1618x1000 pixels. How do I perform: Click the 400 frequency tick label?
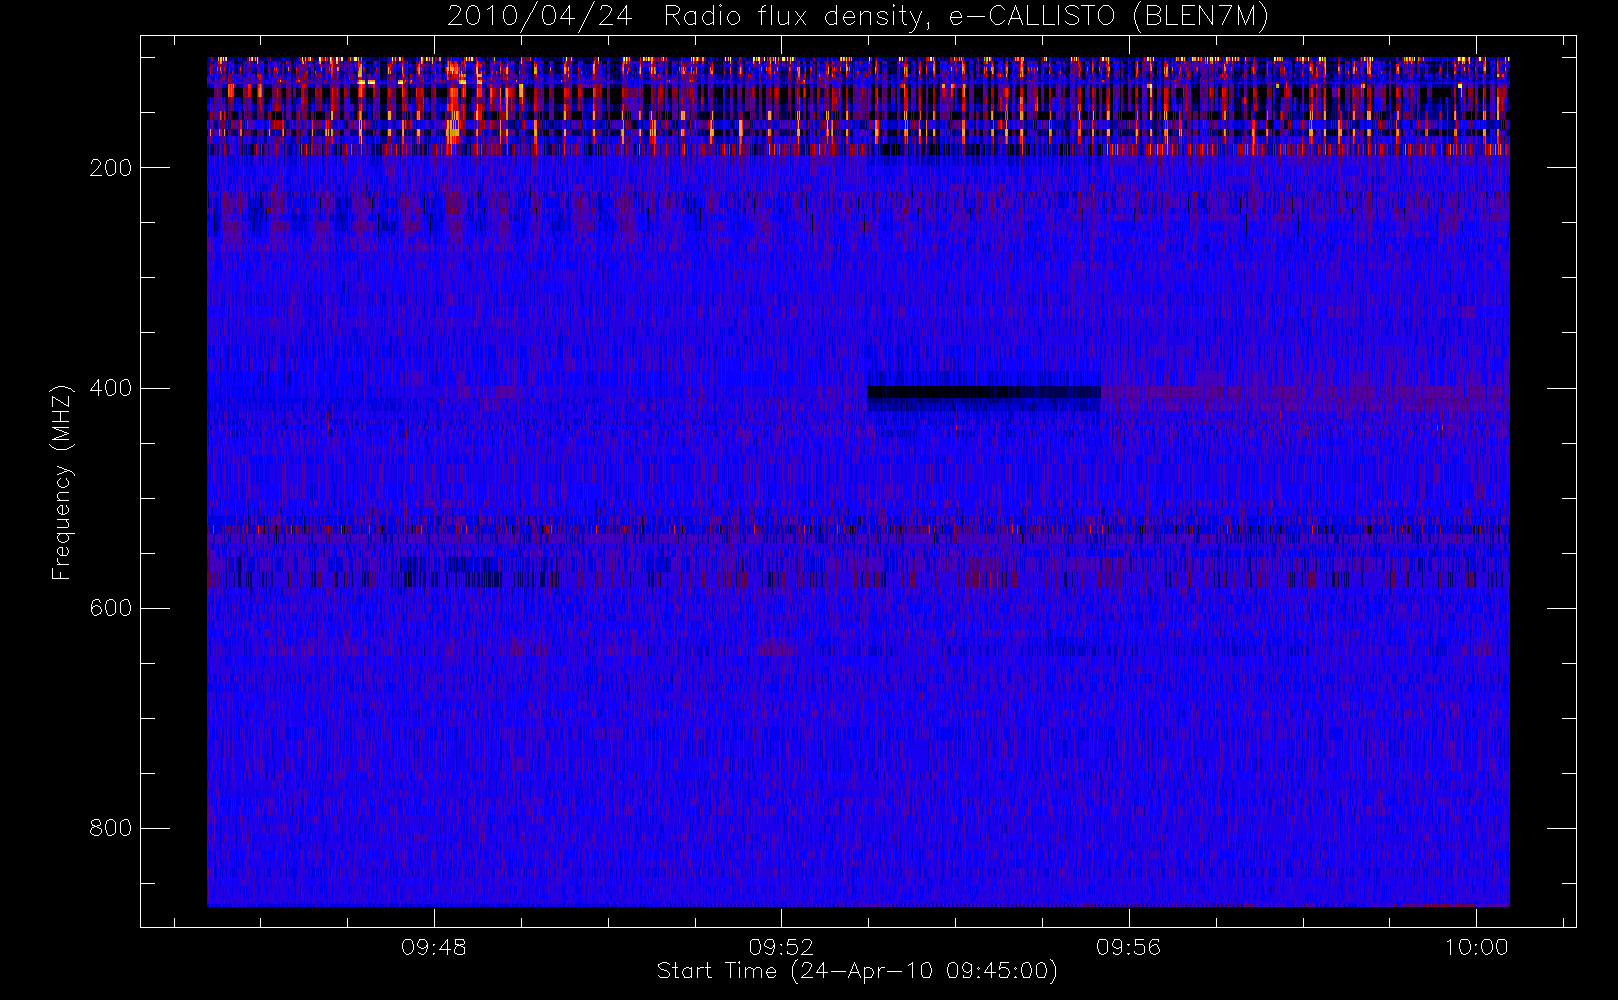tap(111, 388)
